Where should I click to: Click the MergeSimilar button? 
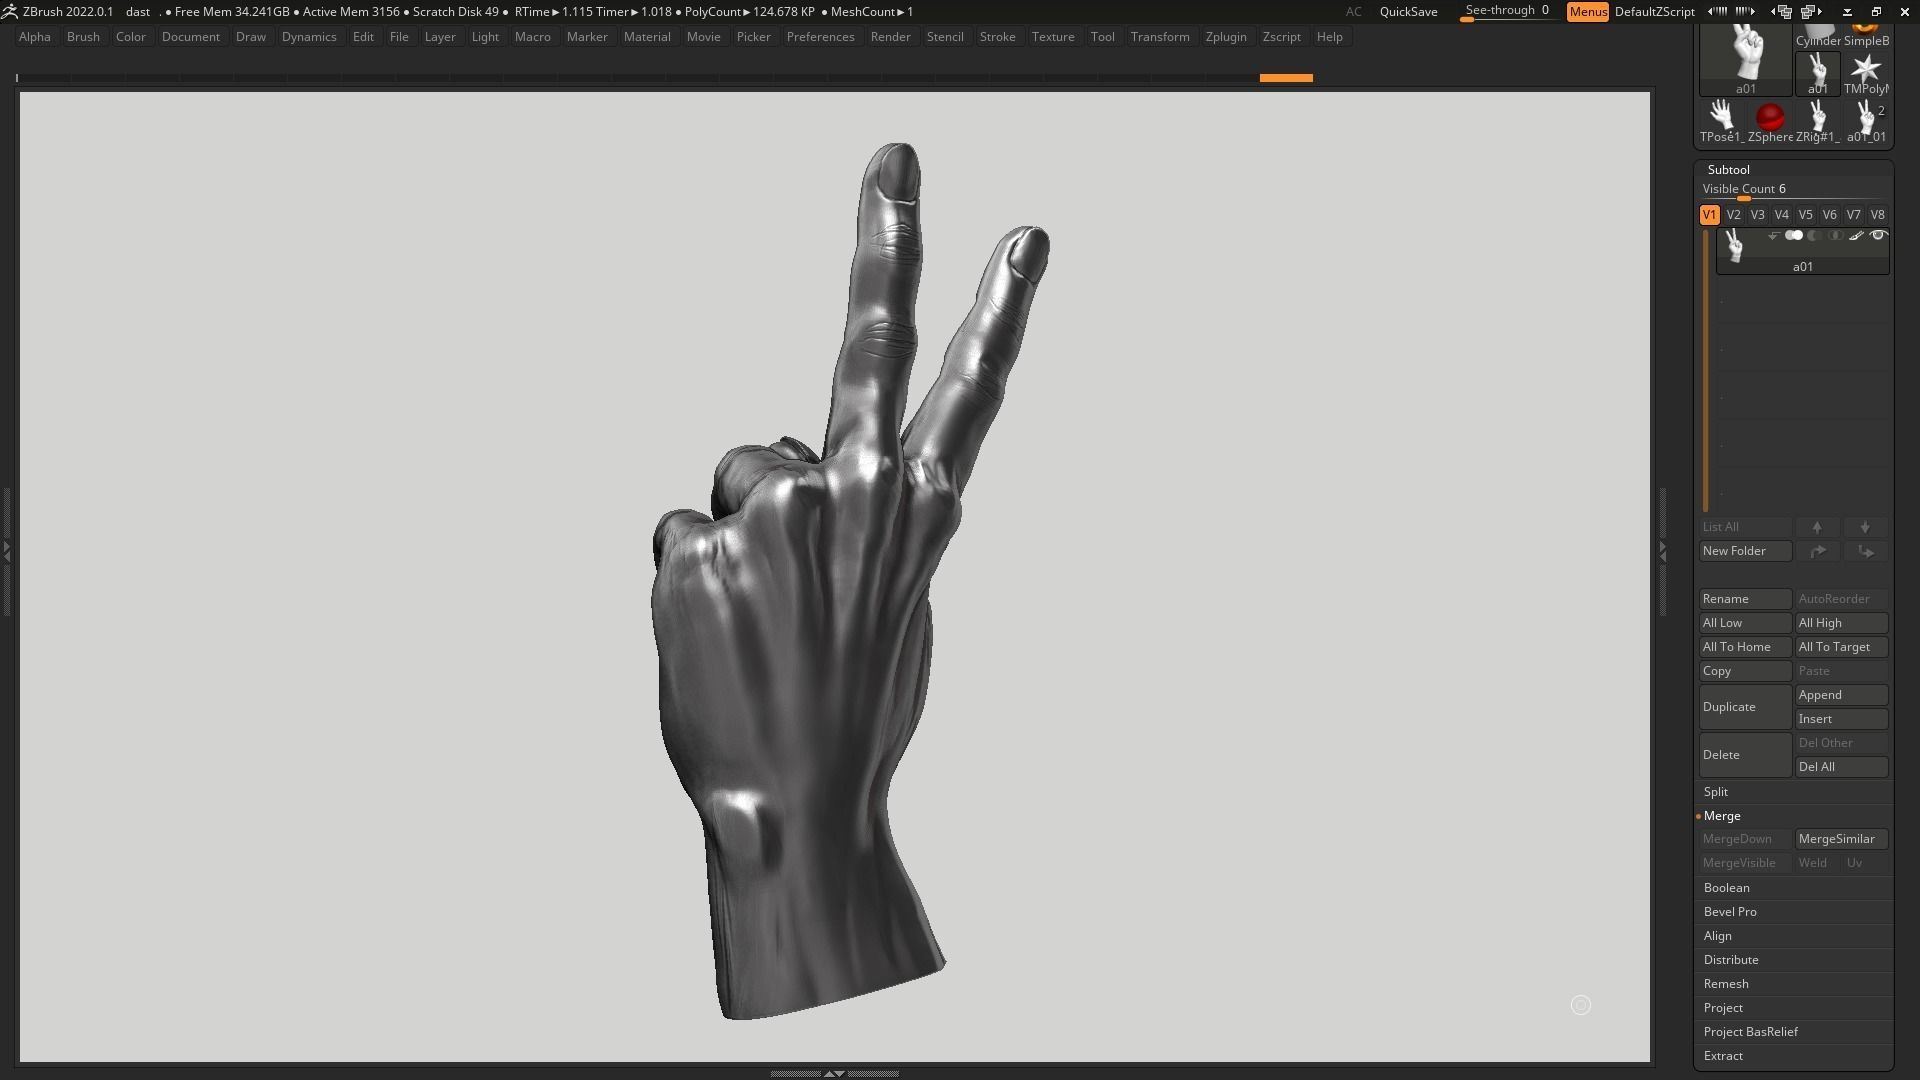[x=1841, y=839]
